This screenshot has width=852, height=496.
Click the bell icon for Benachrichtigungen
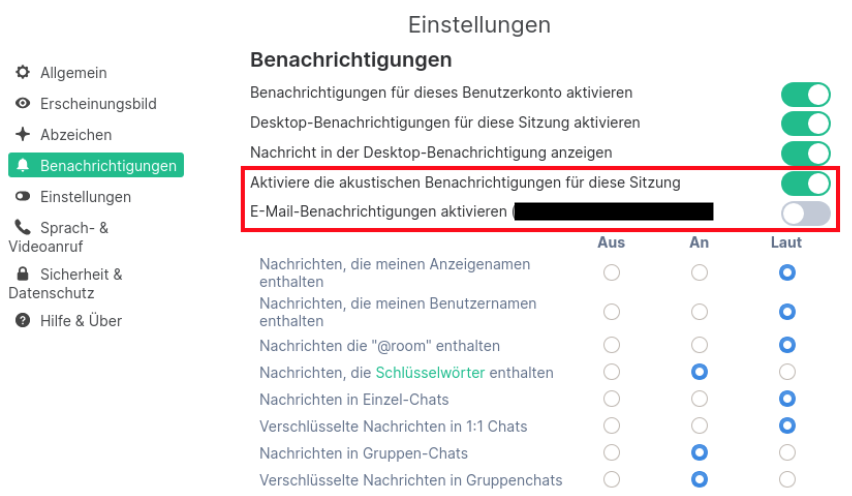23,166
